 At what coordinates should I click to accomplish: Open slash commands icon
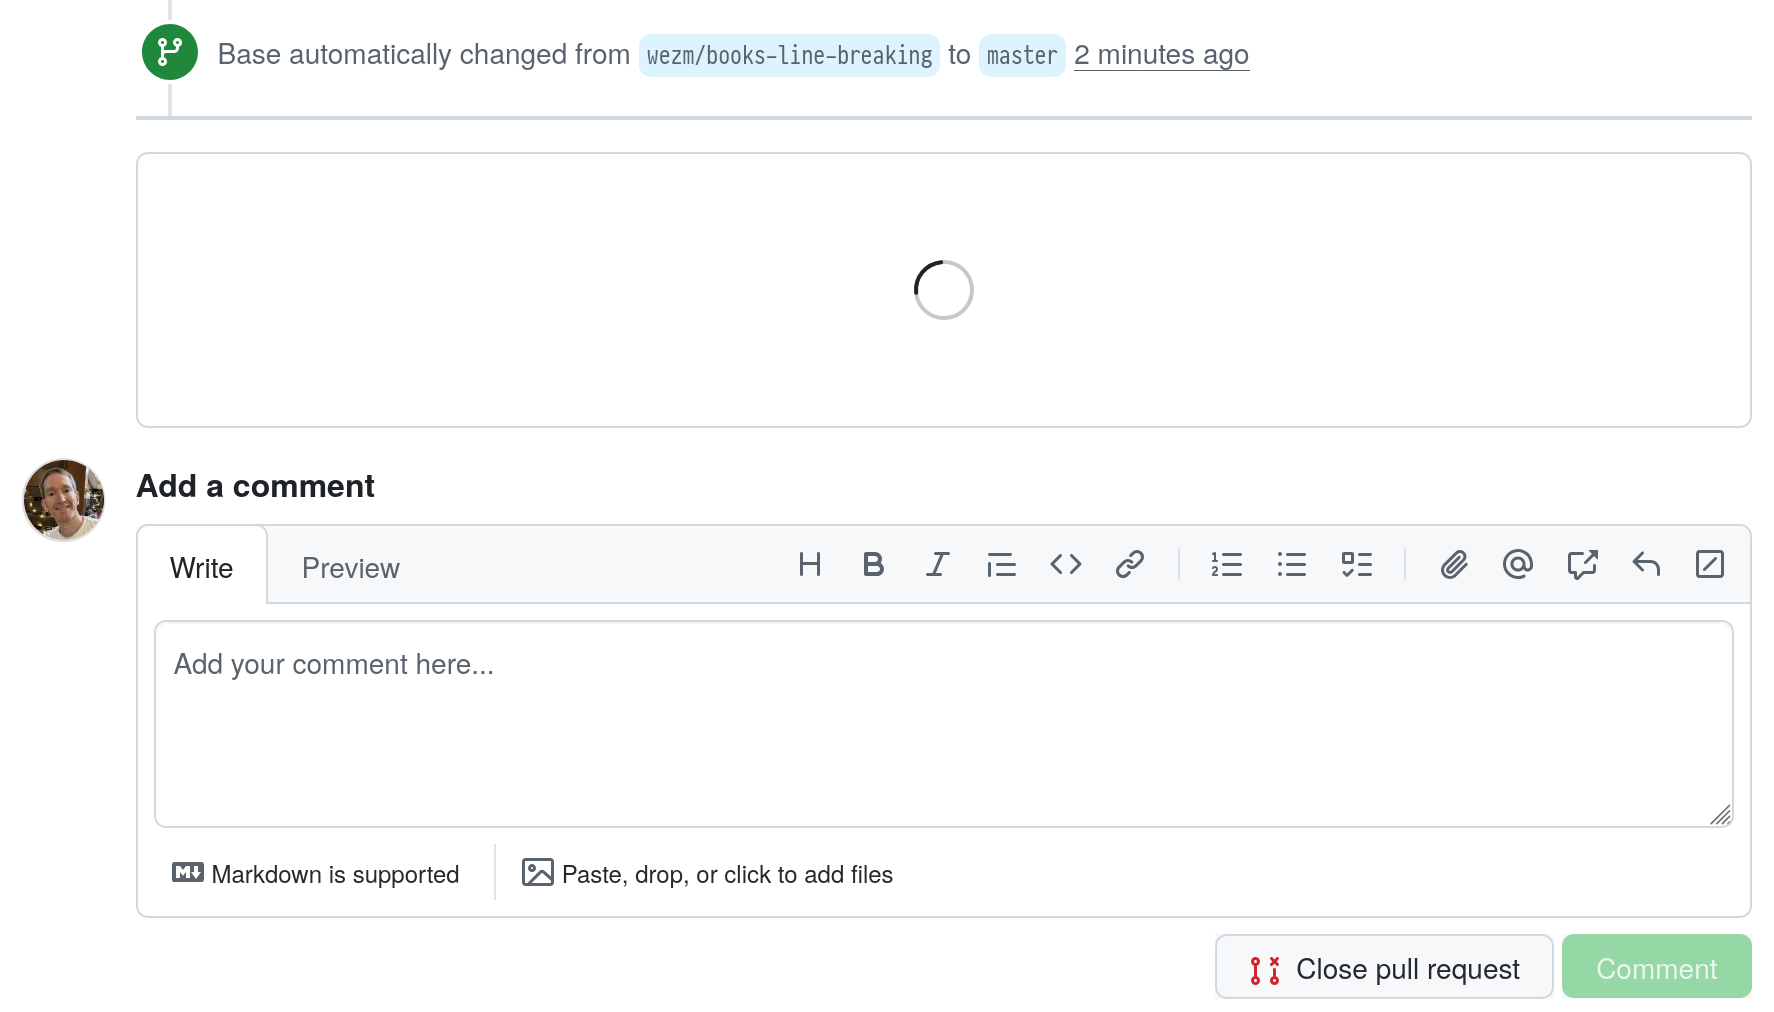point(1709,565)
